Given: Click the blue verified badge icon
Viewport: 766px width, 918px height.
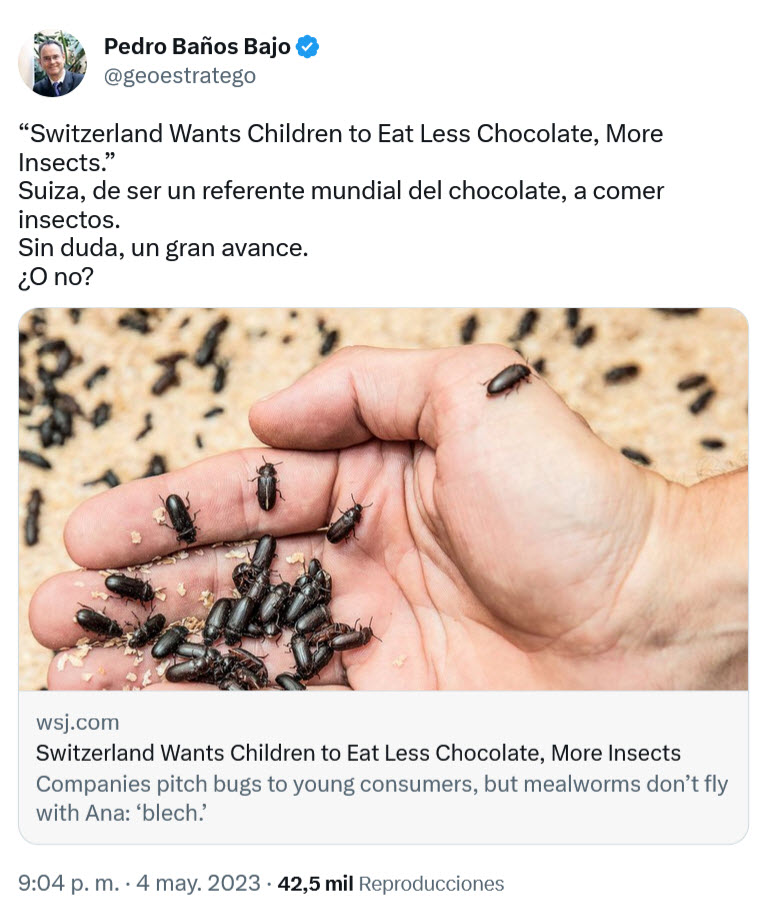Looking at the screenshot, I should point(308,47).
